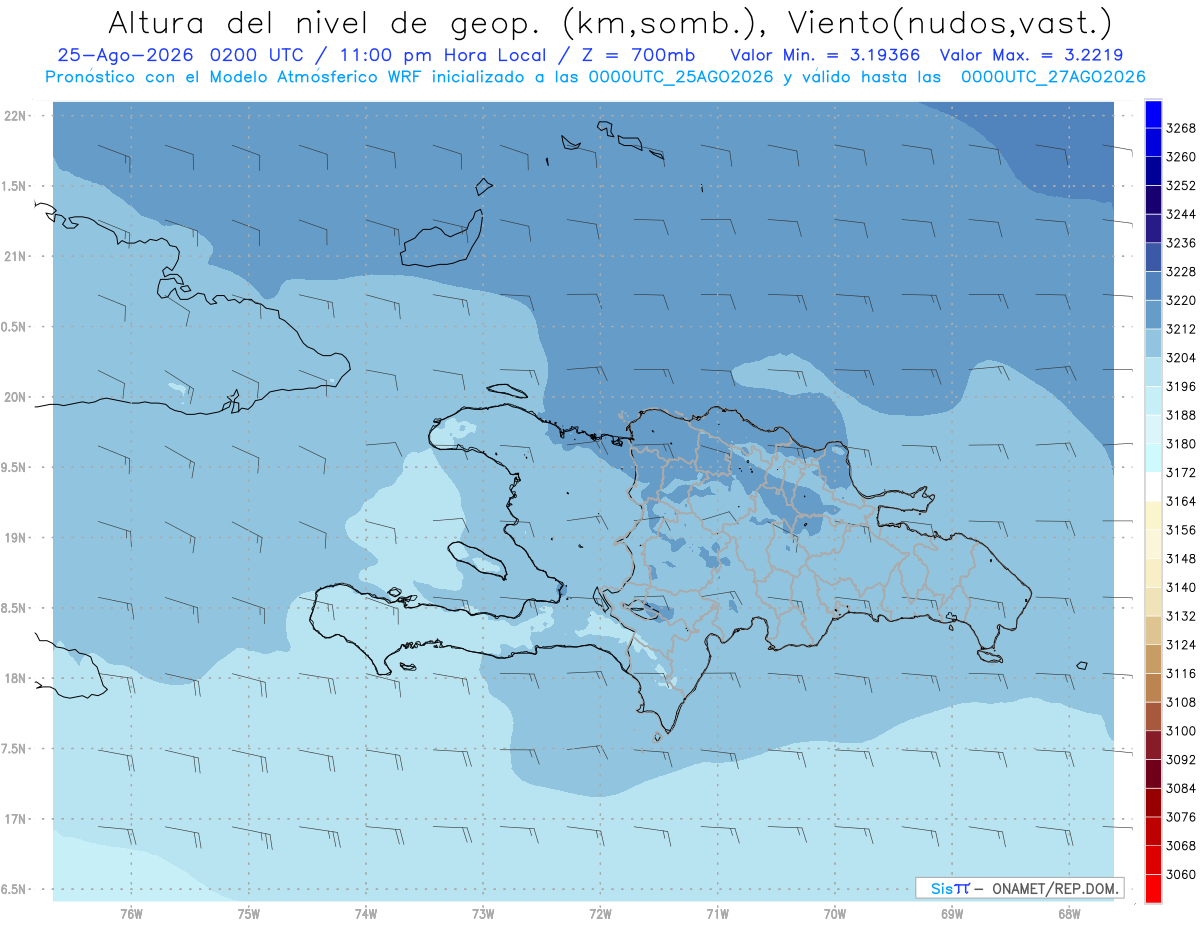
Task: Click the 76W longitude label
Action: (131, 914)
